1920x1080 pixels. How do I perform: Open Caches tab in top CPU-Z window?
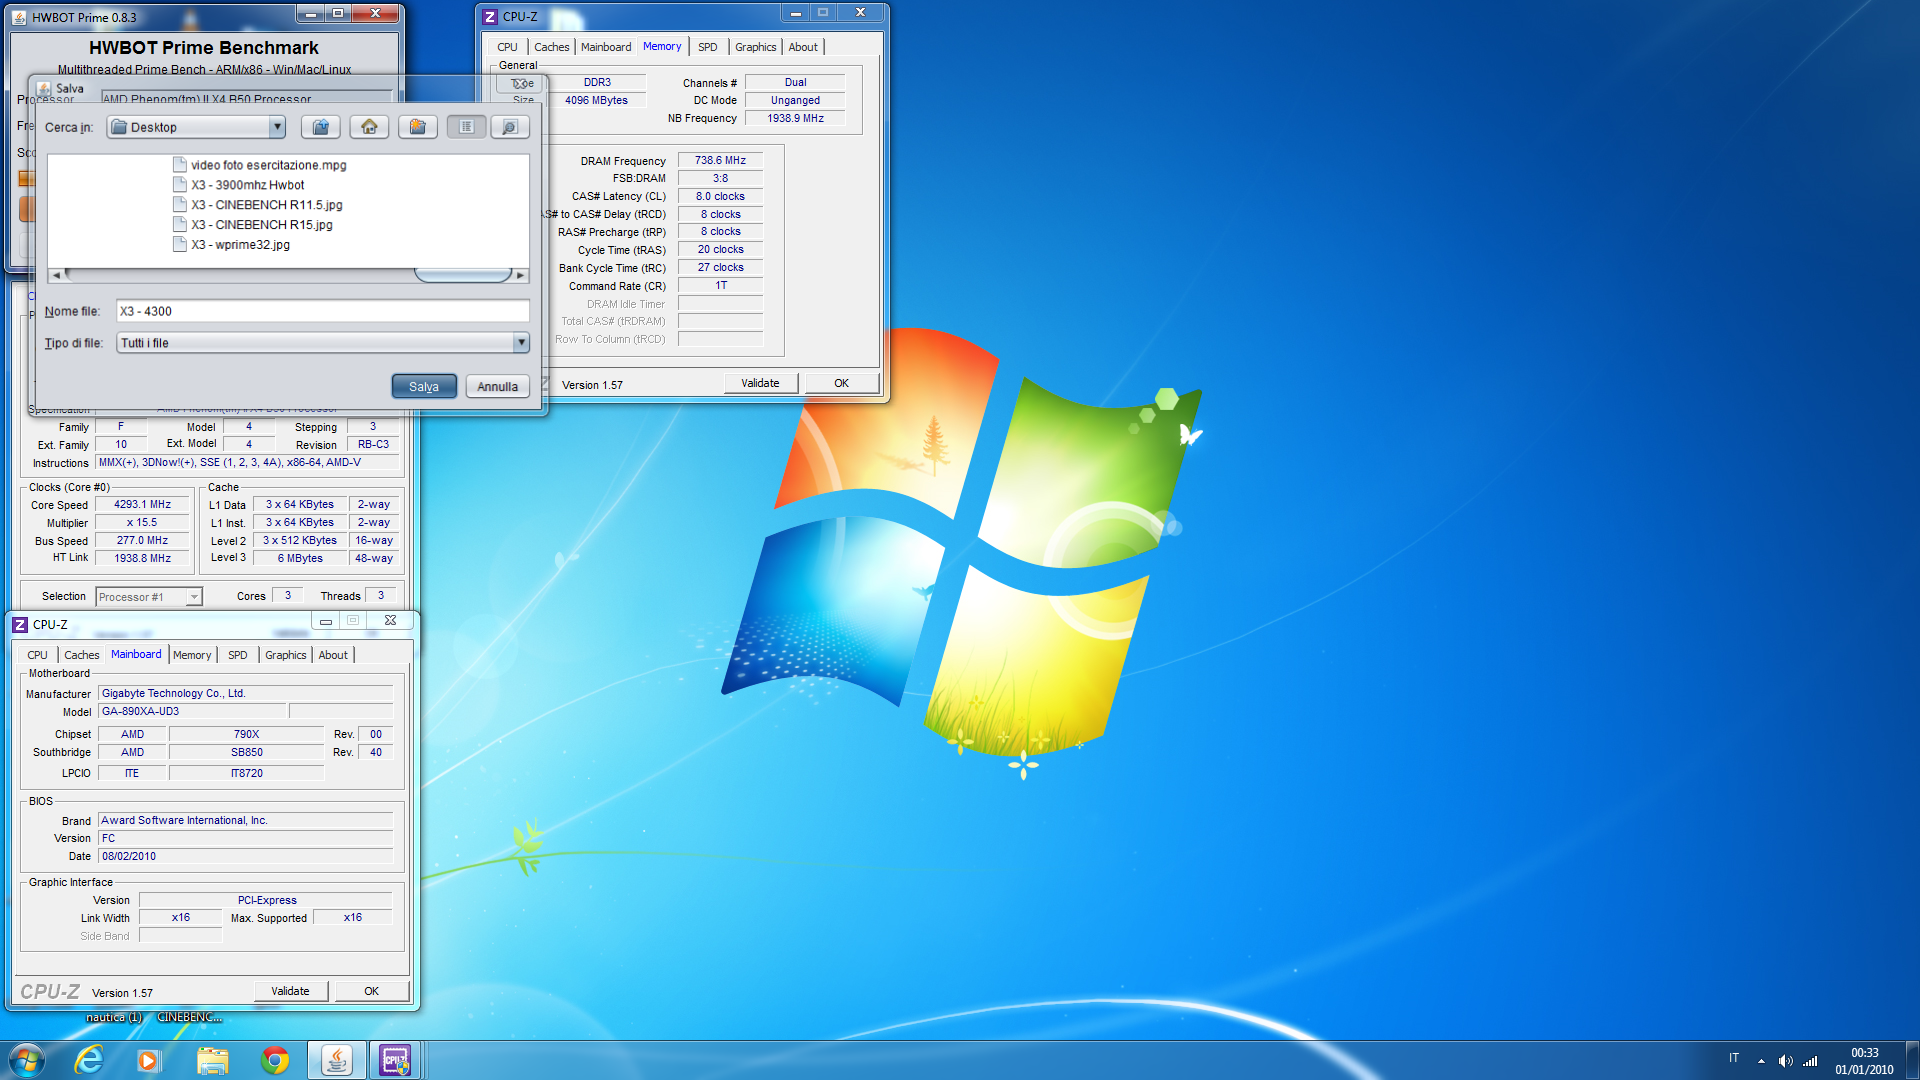click(x=551, y=47)
